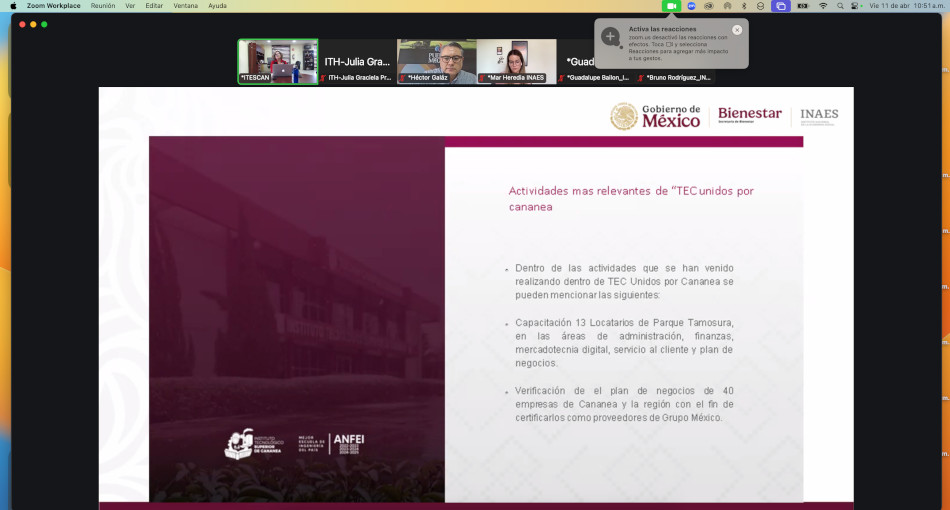Open the Ventana menu

click(x=185, y=5)
